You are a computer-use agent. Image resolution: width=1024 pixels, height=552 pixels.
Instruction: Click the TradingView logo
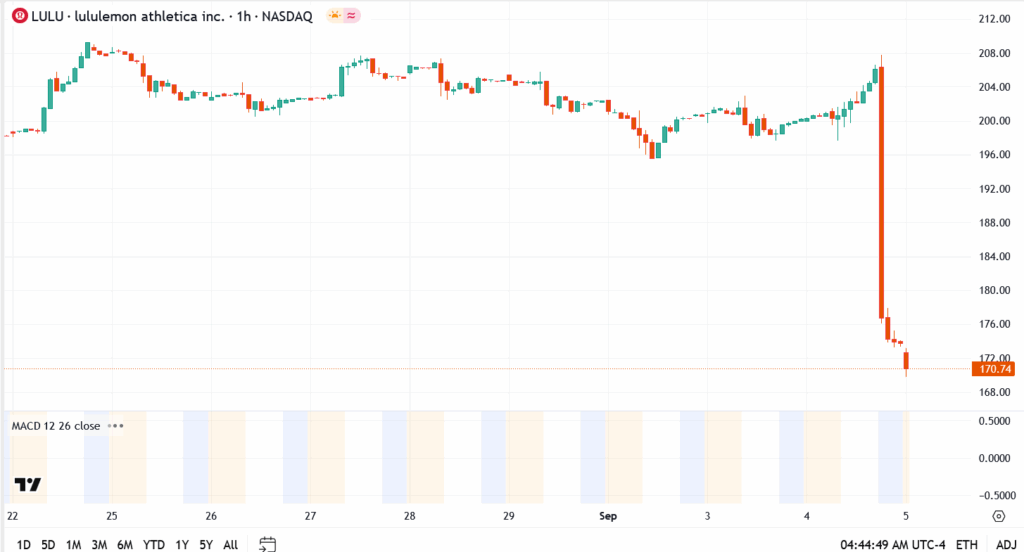(x=28, y=485)
